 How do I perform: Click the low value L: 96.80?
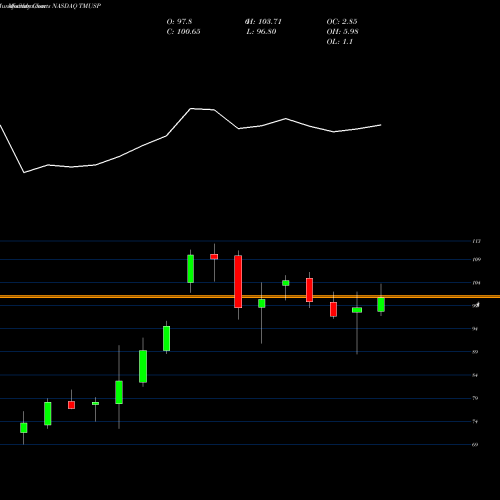pos(261,31)
